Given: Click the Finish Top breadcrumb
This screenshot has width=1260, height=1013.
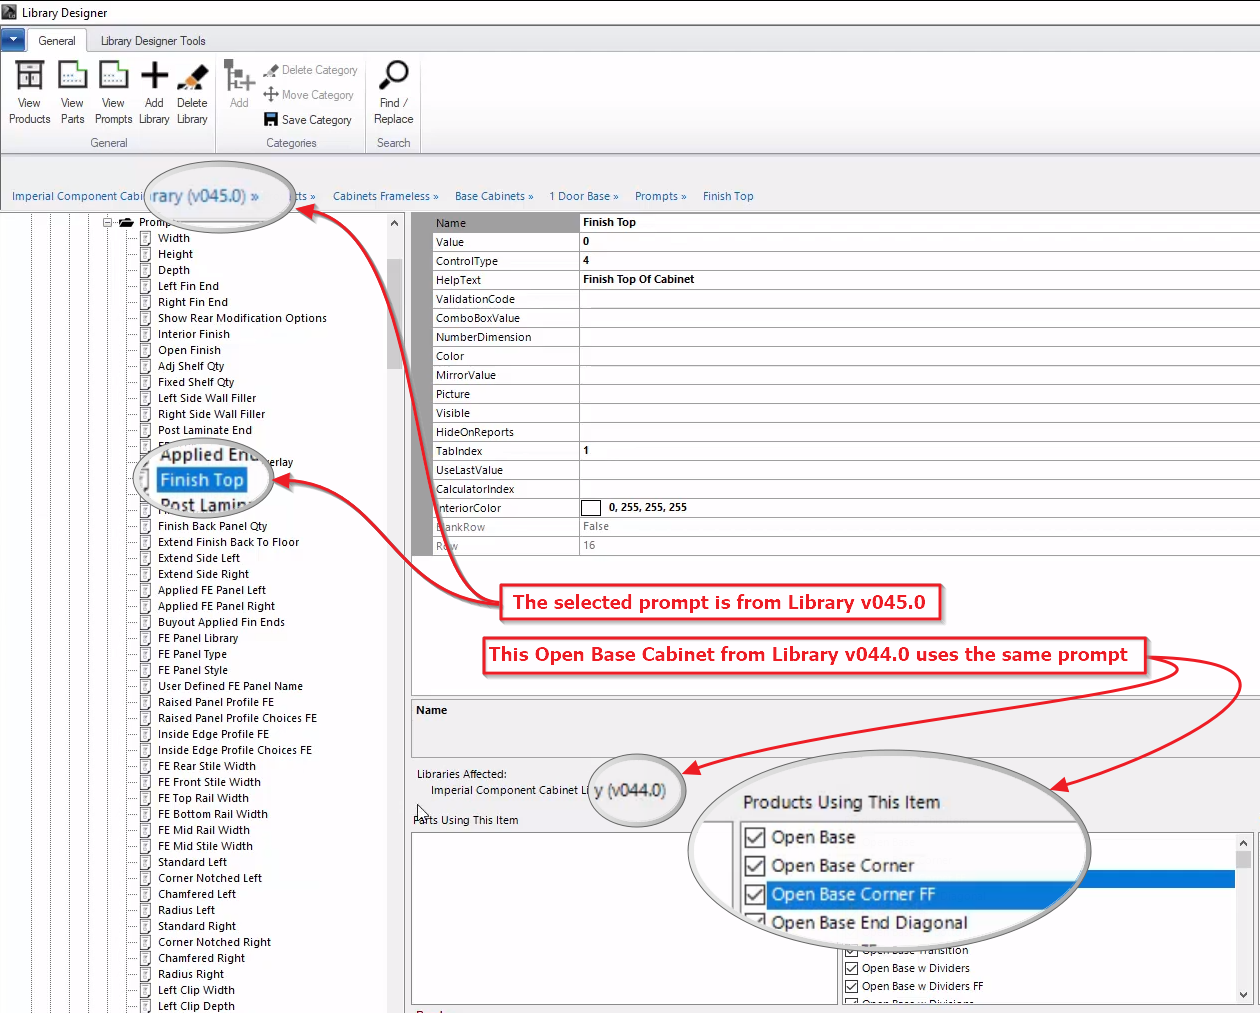Looking at the screenshot, I should 728,196.
